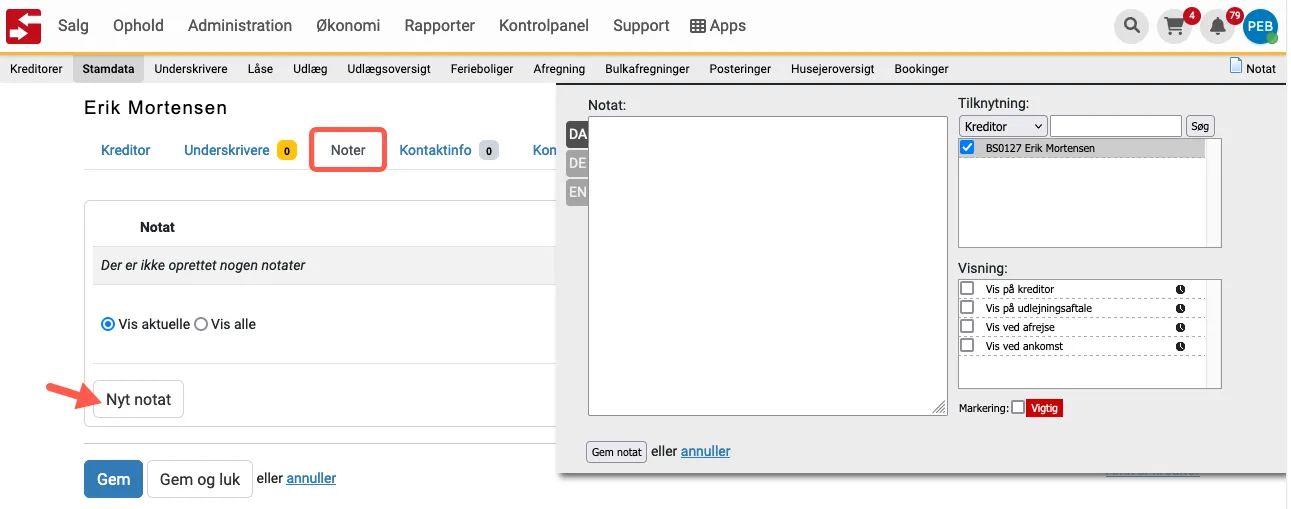Open the Kontrolpanel main menu

[x=544, y=26]
